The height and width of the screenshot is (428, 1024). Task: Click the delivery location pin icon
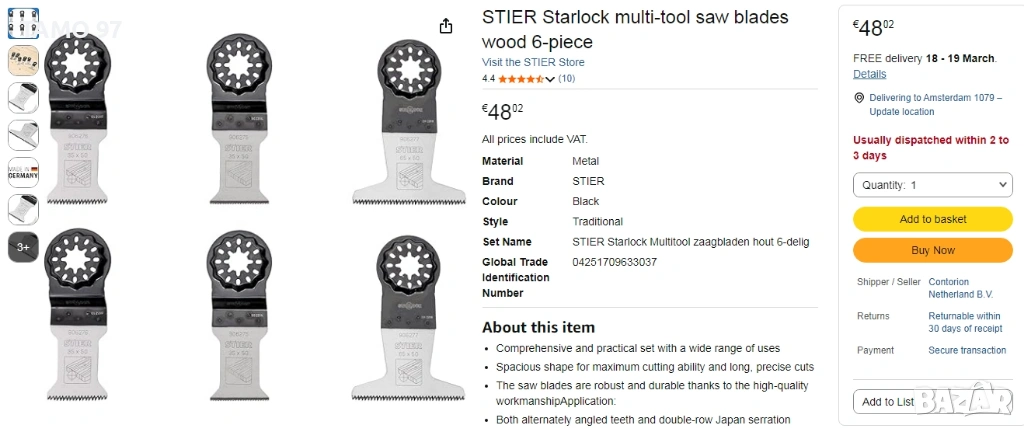[x=859, y=98]
